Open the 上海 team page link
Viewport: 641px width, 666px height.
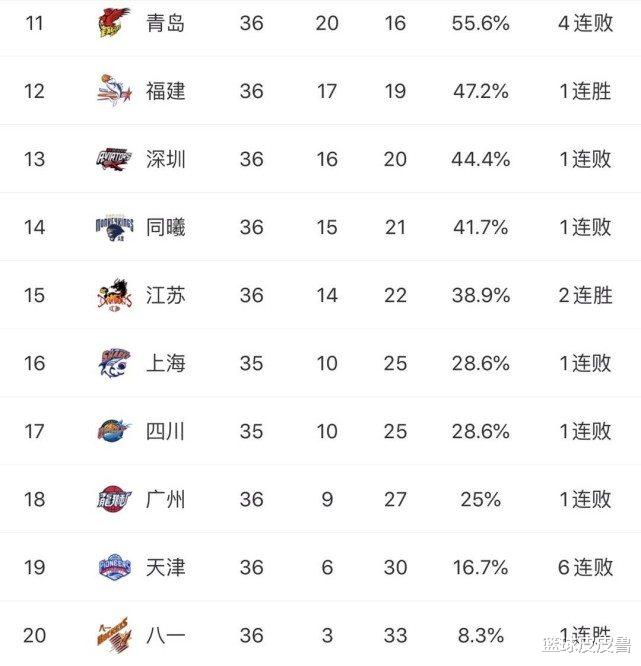point(165,363)
